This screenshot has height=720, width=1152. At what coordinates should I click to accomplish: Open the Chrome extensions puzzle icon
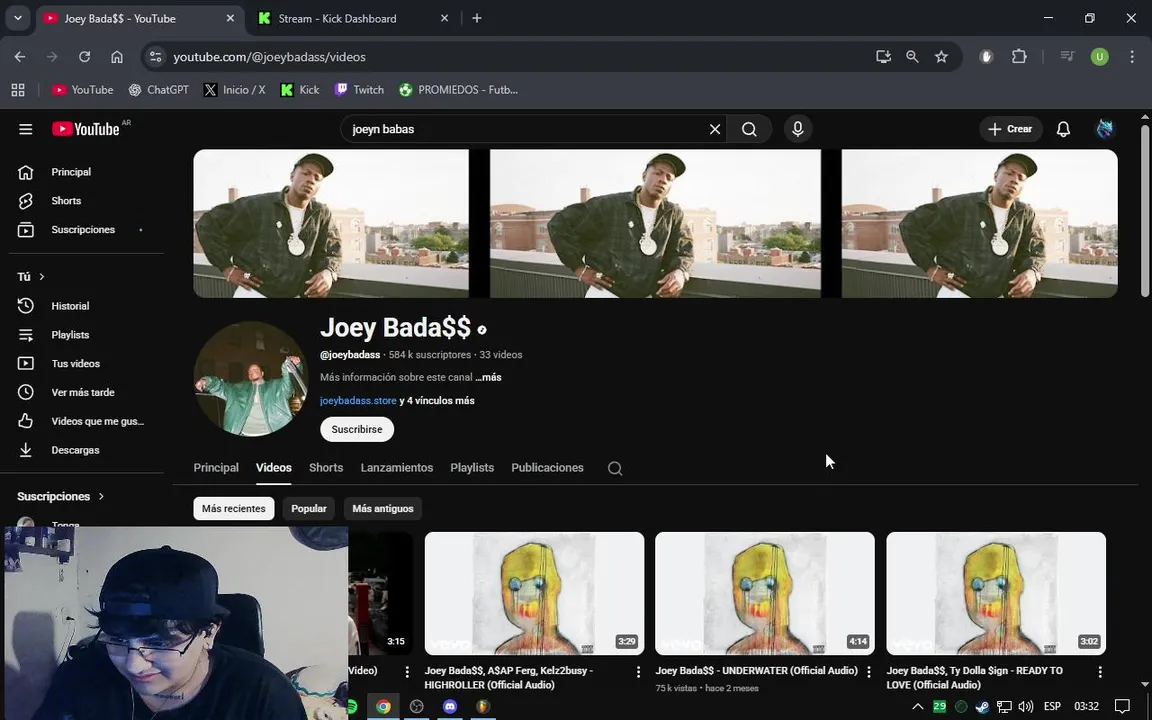pos(1019,57)
